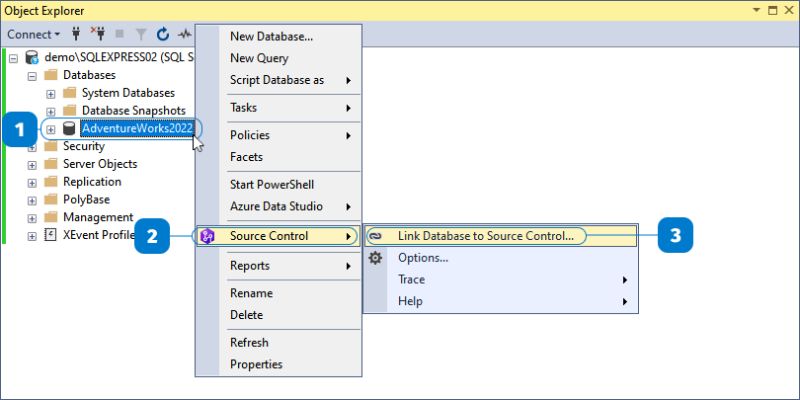The height and width of the screenshot is (400, 800).
Task: Maximize the Object Explorer panel
Action: point(772,10)
